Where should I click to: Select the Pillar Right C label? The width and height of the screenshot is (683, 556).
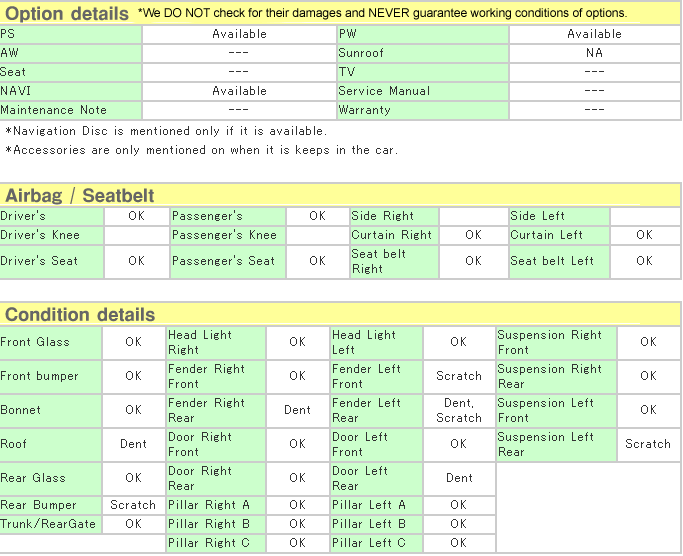(215, 543)
